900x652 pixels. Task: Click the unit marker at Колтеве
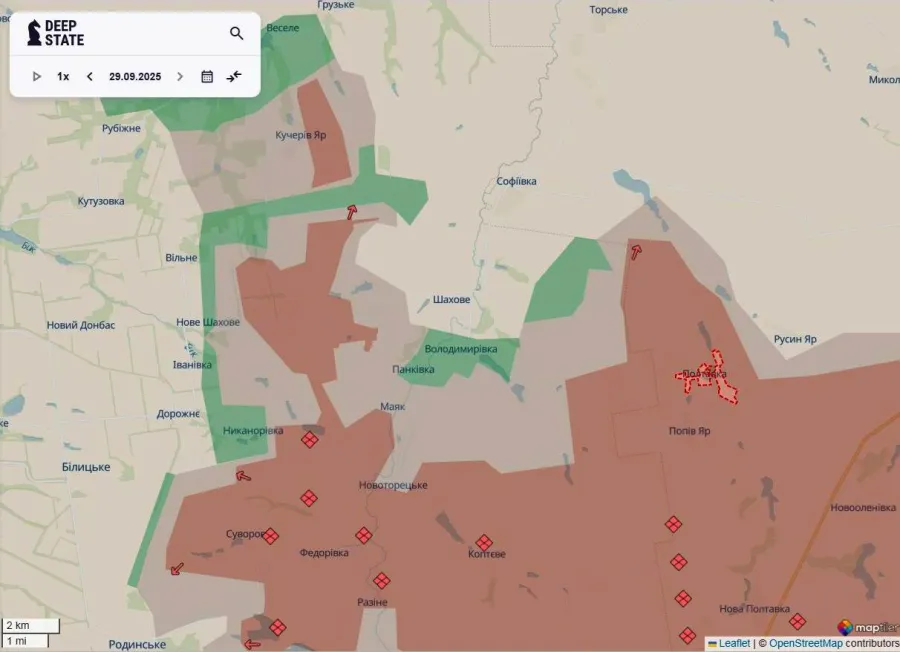484,542
